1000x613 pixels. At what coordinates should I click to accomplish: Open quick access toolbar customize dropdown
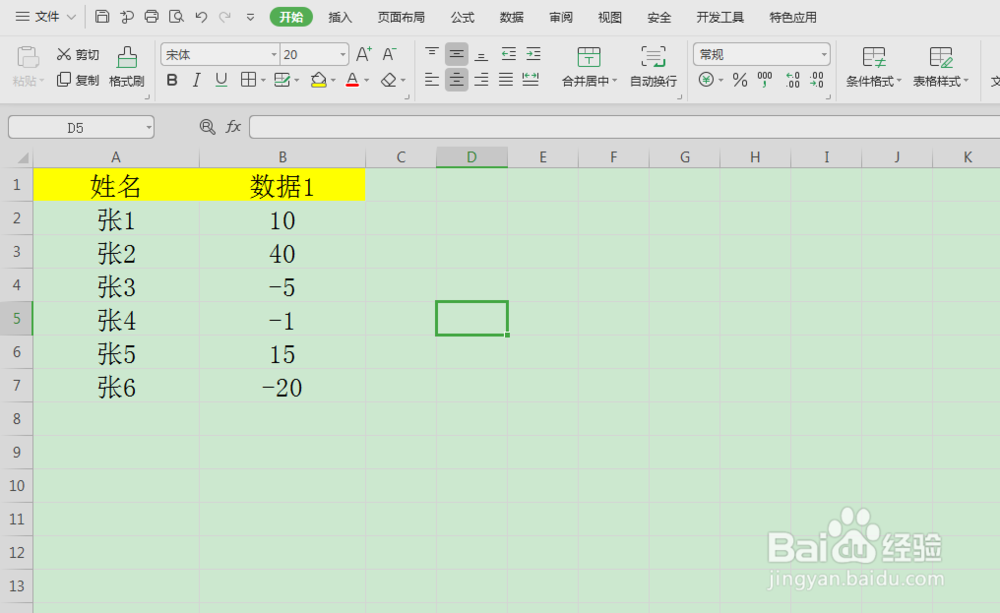[251, 17]
